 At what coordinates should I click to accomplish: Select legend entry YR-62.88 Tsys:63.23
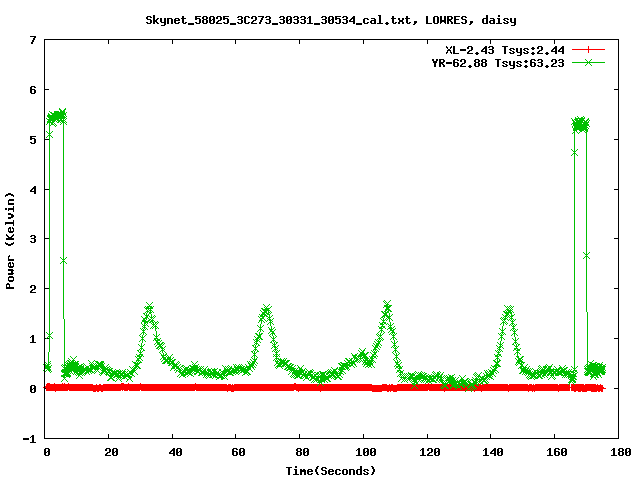point(498,63)
